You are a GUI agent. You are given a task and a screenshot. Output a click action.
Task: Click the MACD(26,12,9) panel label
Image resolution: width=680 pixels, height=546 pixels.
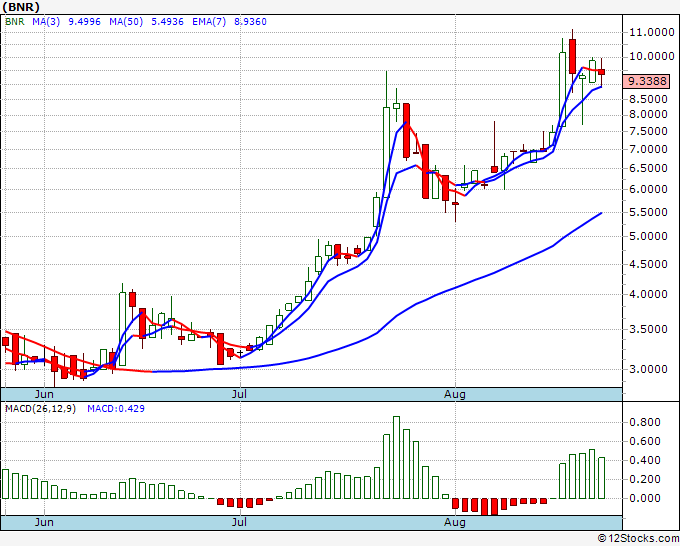pos(40,409)
